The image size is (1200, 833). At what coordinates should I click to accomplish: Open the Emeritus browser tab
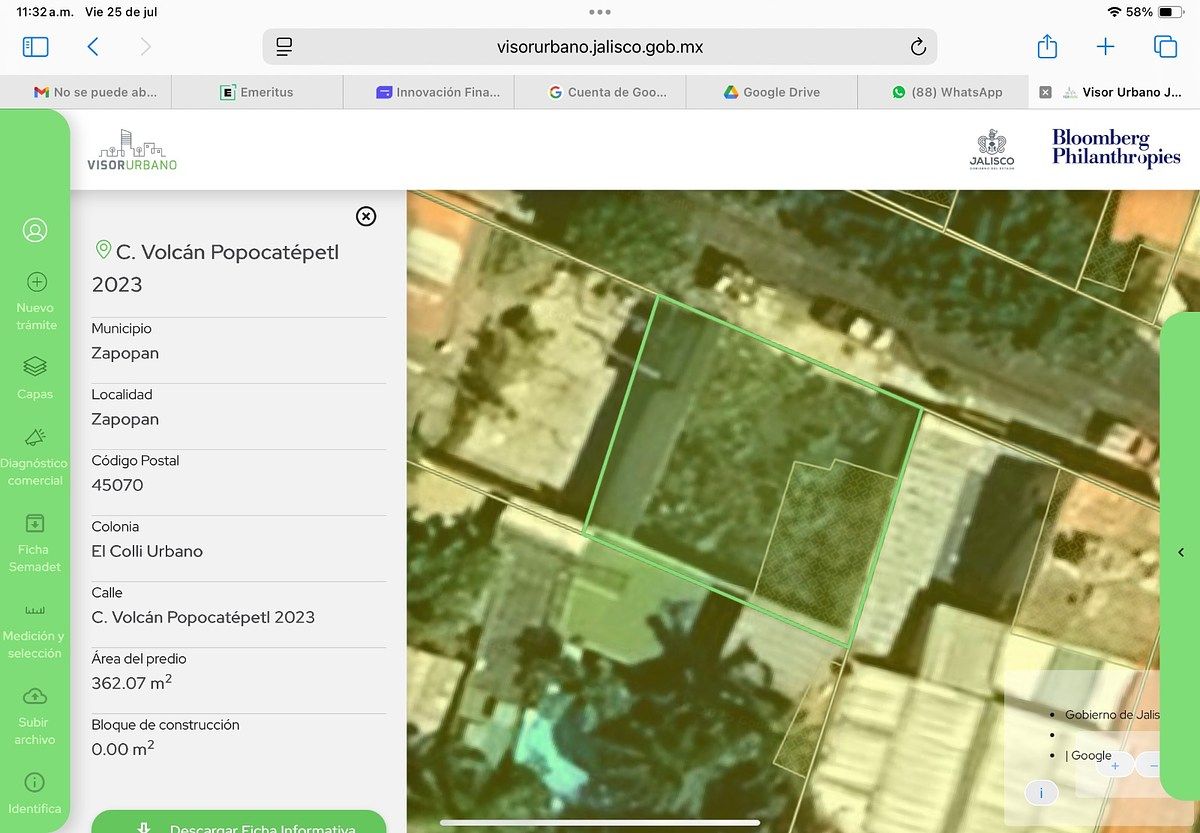[257, 92]
